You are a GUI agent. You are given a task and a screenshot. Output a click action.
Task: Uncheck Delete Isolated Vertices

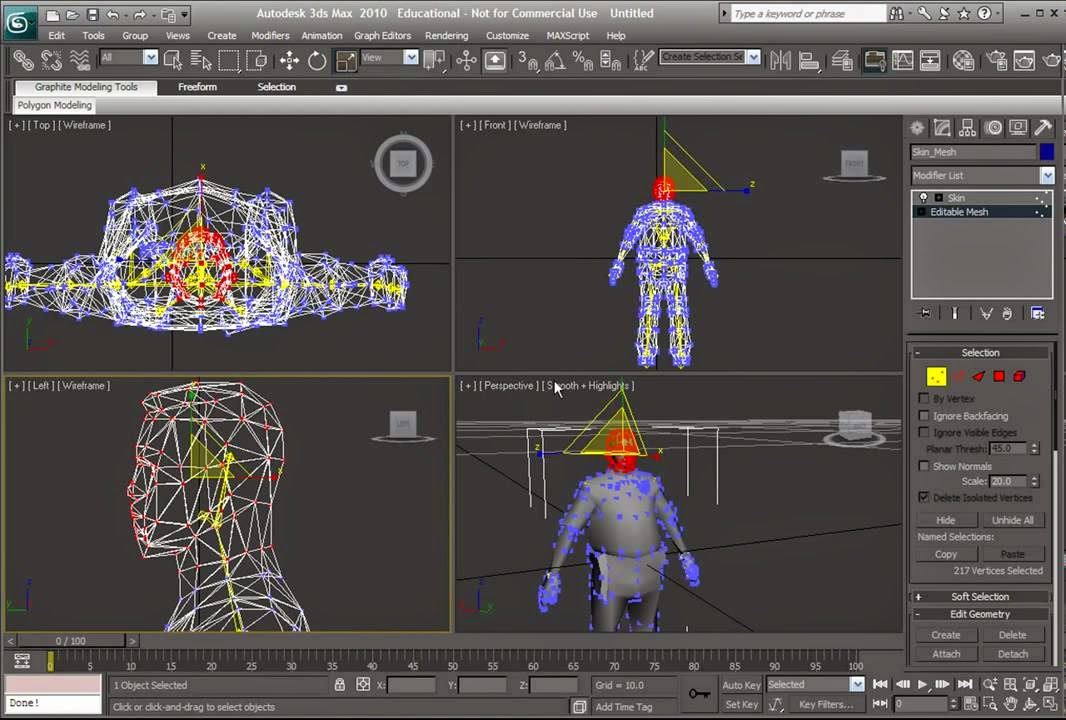point(924,497)
